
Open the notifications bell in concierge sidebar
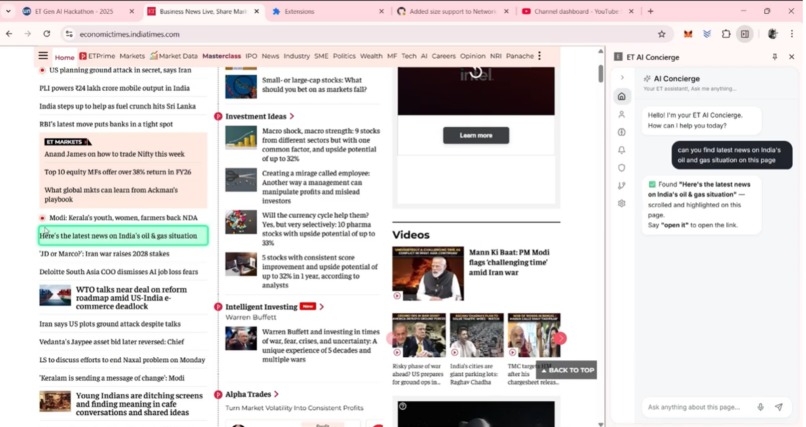[x=621, y=150]
